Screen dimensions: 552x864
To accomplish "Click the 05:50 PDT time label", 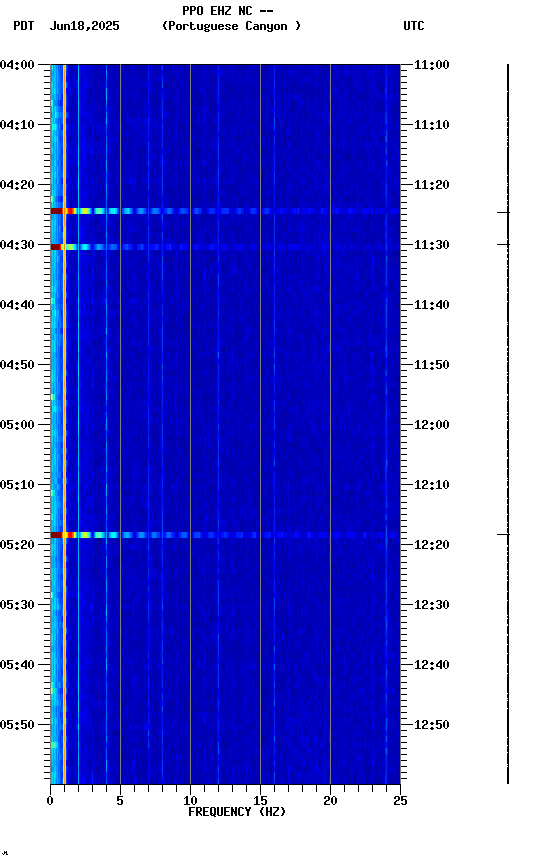I will (17, 726).
